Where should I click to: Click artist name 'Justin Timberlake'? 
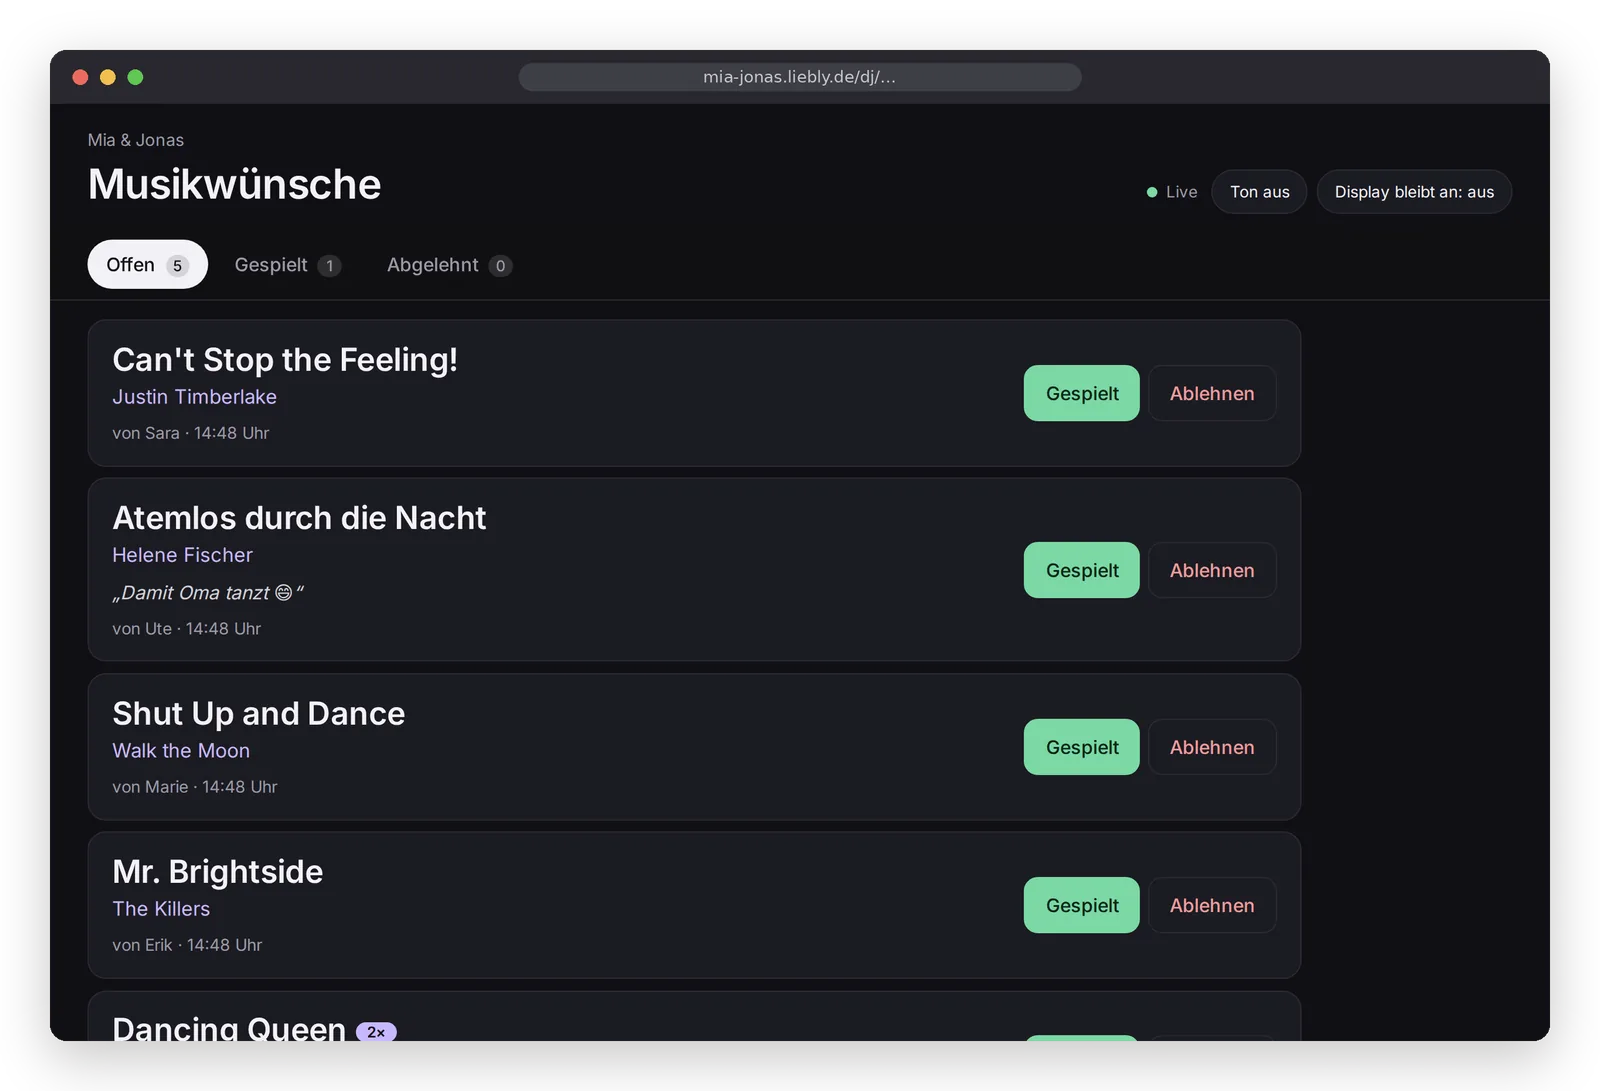pos(195,397)
